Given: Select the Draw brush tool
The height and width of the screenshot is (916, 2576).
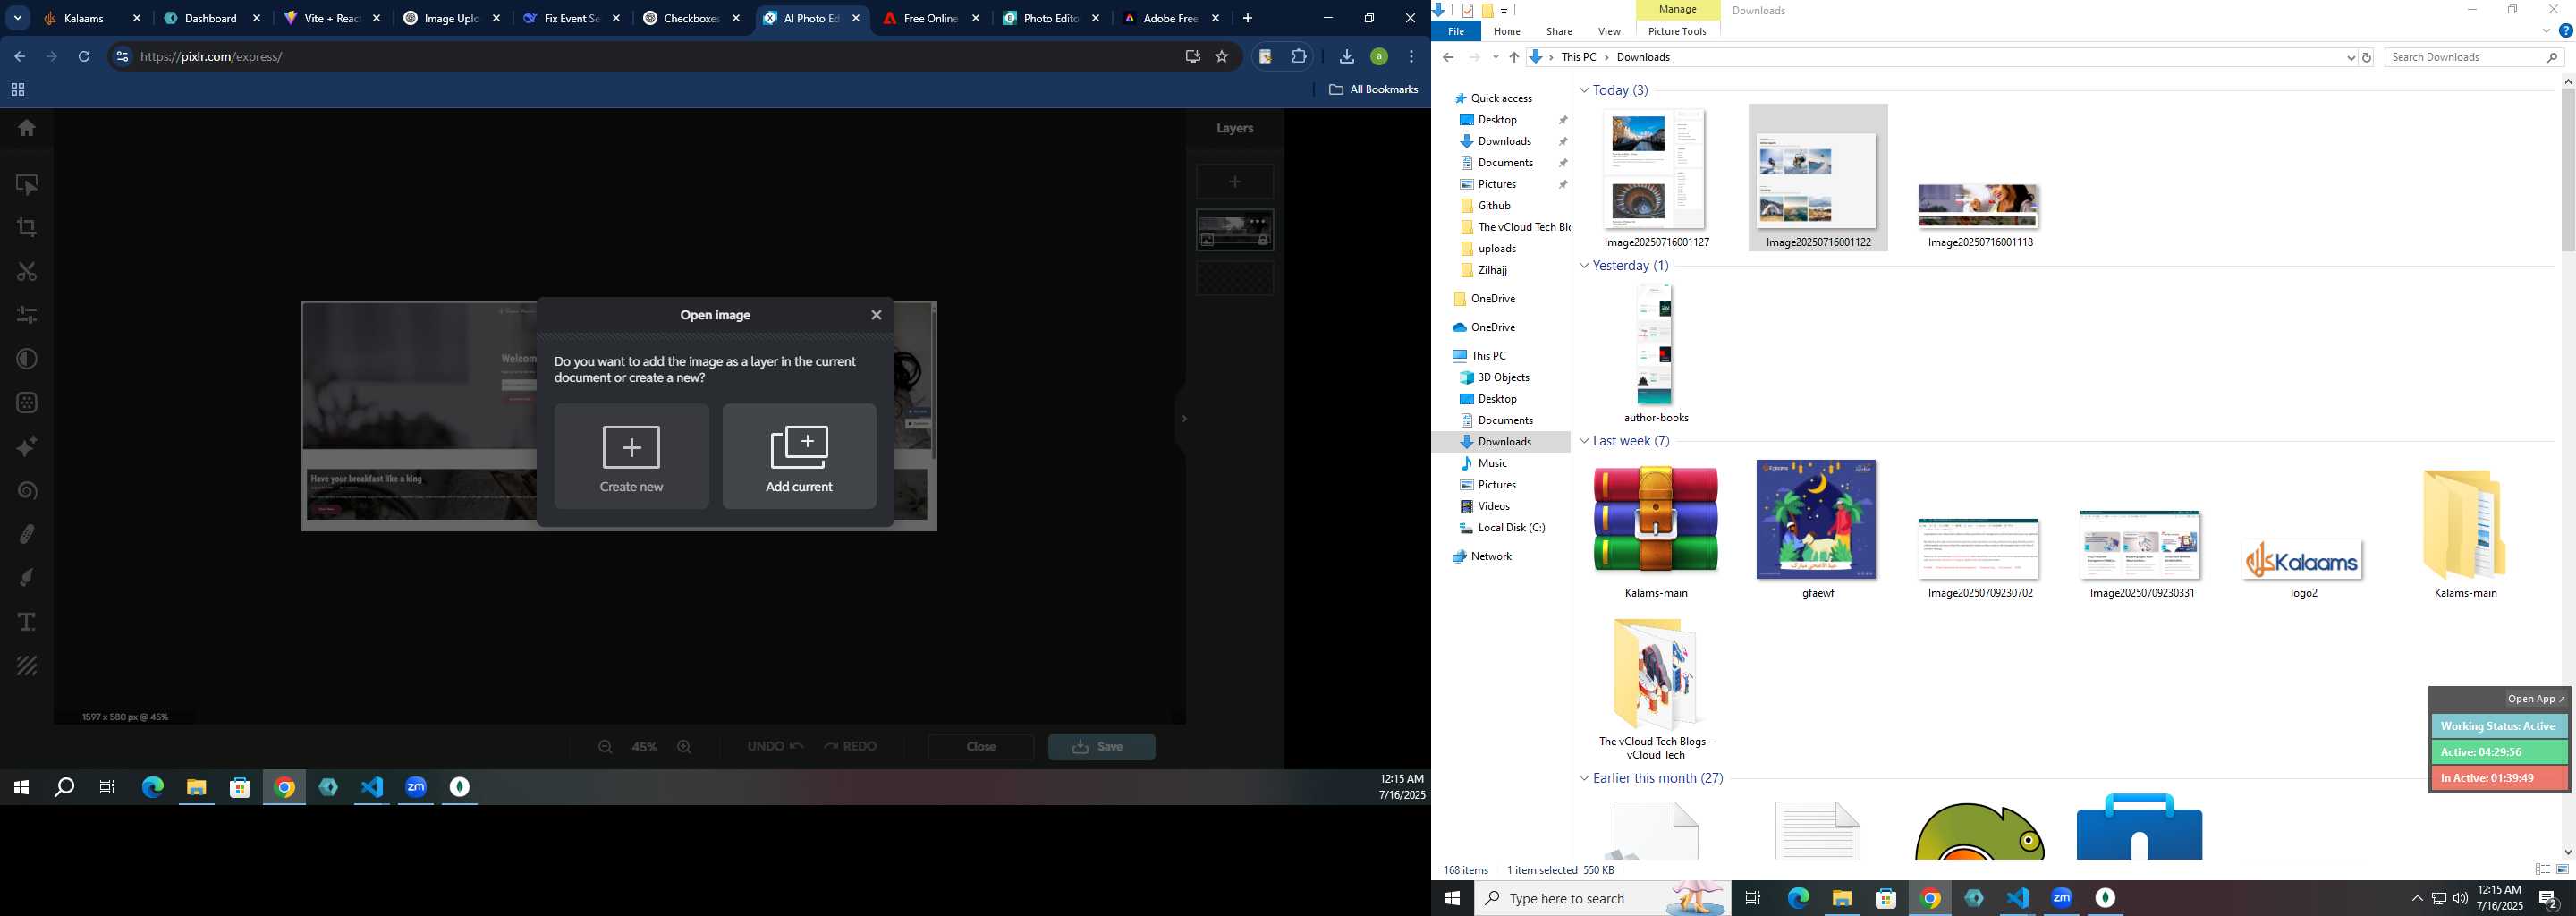Looking at the screenshot, I should point(27,578).
